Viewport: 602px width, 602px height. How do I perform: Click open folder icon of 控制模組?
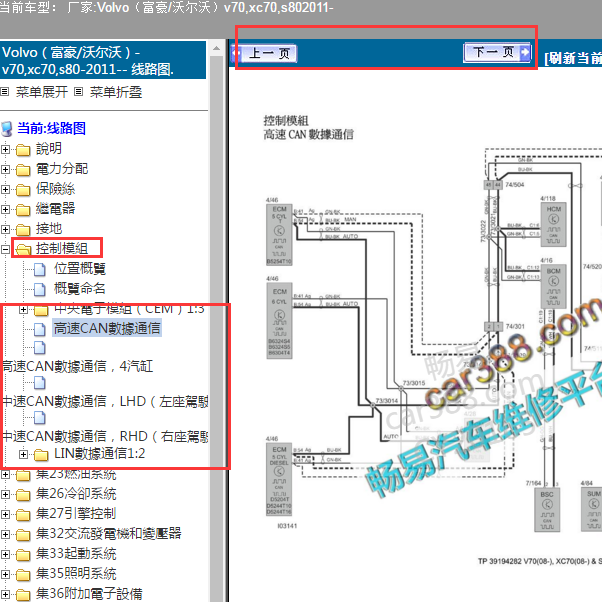pos(23,250)
